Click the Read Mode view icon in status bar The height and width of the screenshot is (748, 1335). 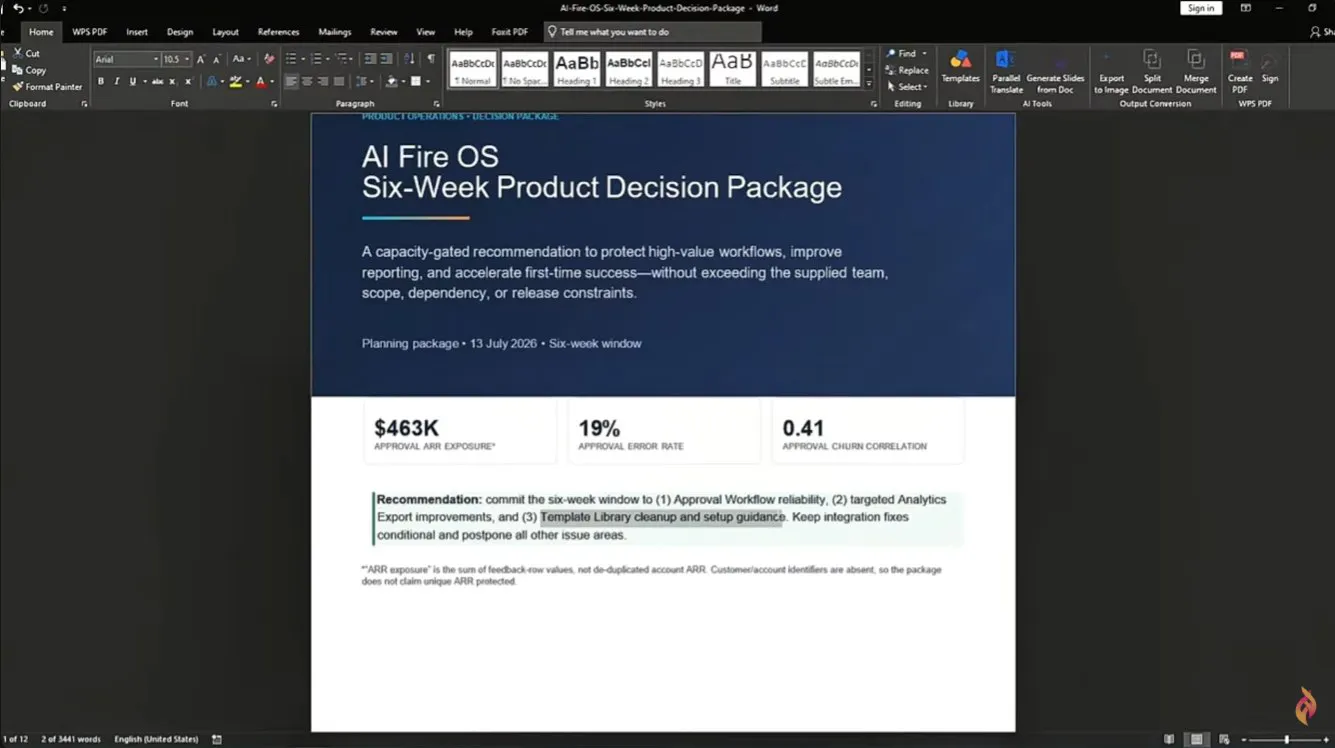tap(1169, 739)
